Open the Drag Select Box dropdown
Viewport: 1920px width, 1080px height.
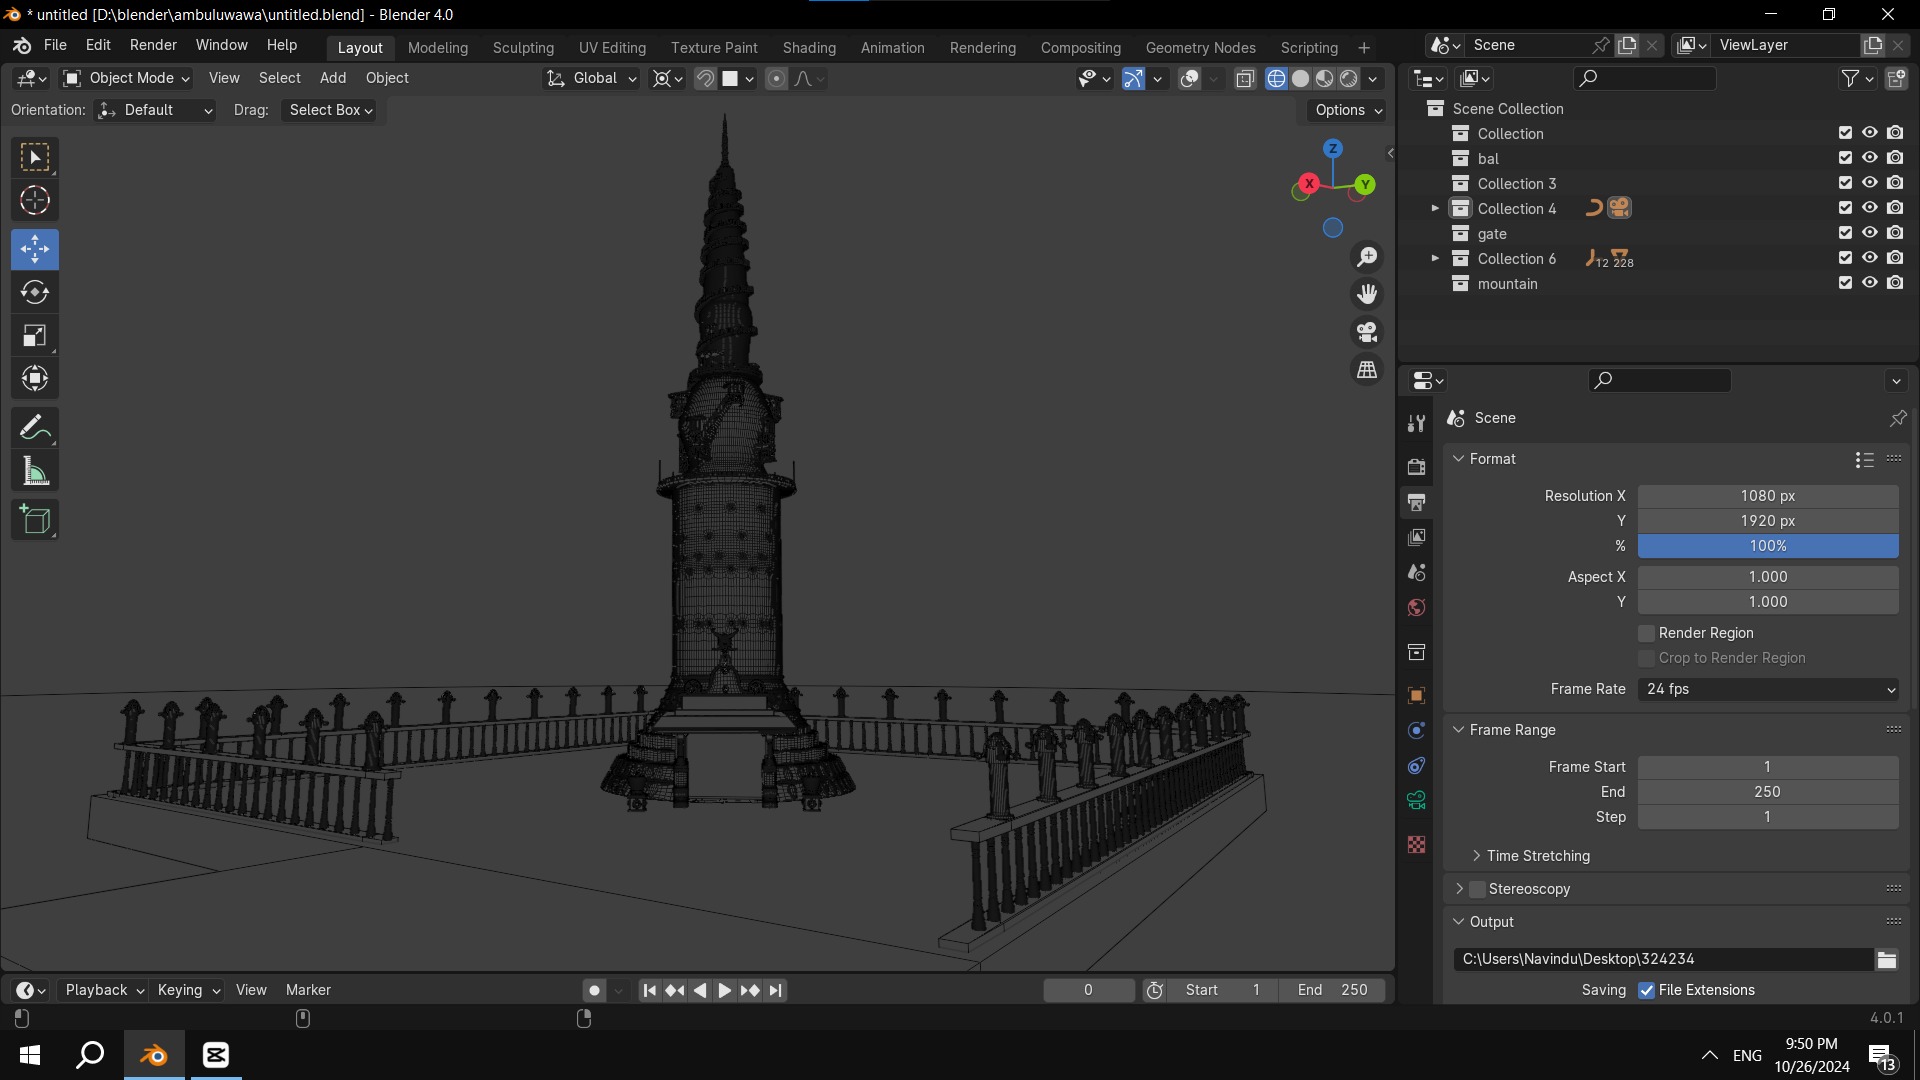[331, 110]
